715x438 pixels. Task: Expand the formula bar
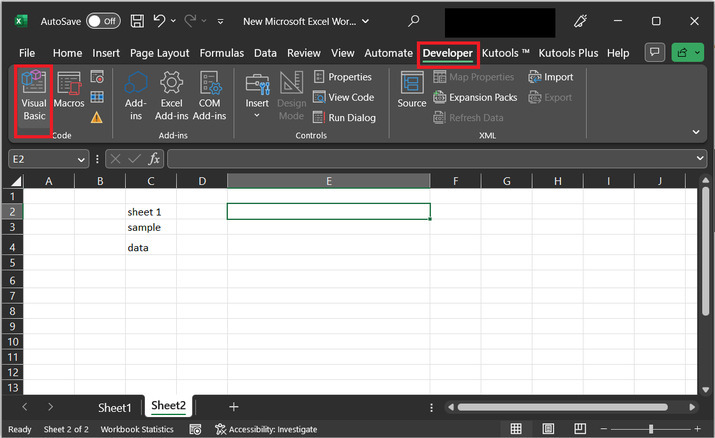pos(700,159)
